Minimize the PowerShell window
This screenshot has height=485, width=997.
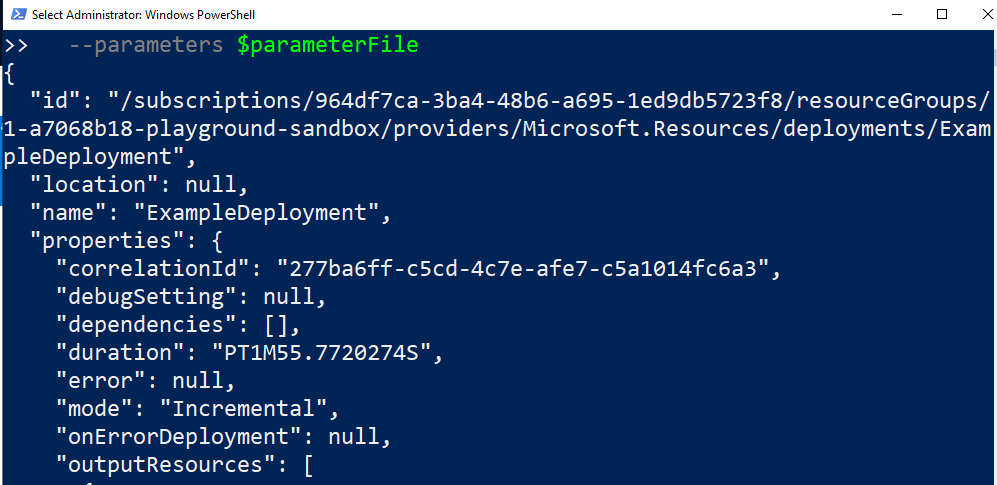click(x=897, y=15)
